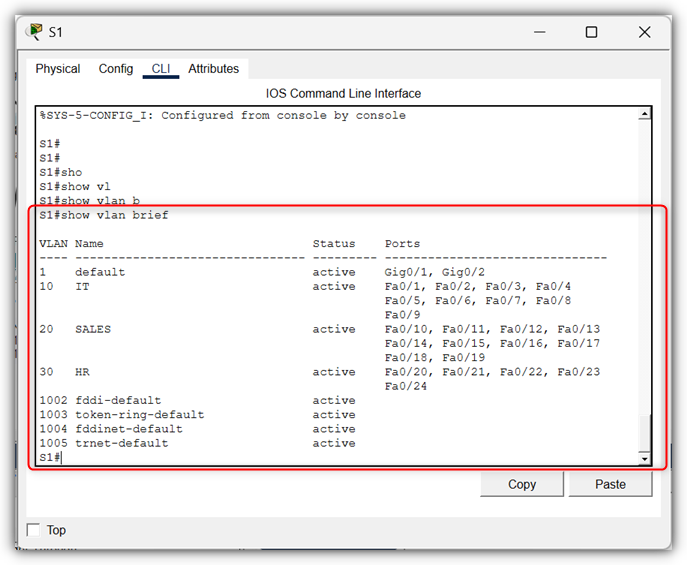Open the Config tab
The image size is (687, 565).
pos(116,69)
